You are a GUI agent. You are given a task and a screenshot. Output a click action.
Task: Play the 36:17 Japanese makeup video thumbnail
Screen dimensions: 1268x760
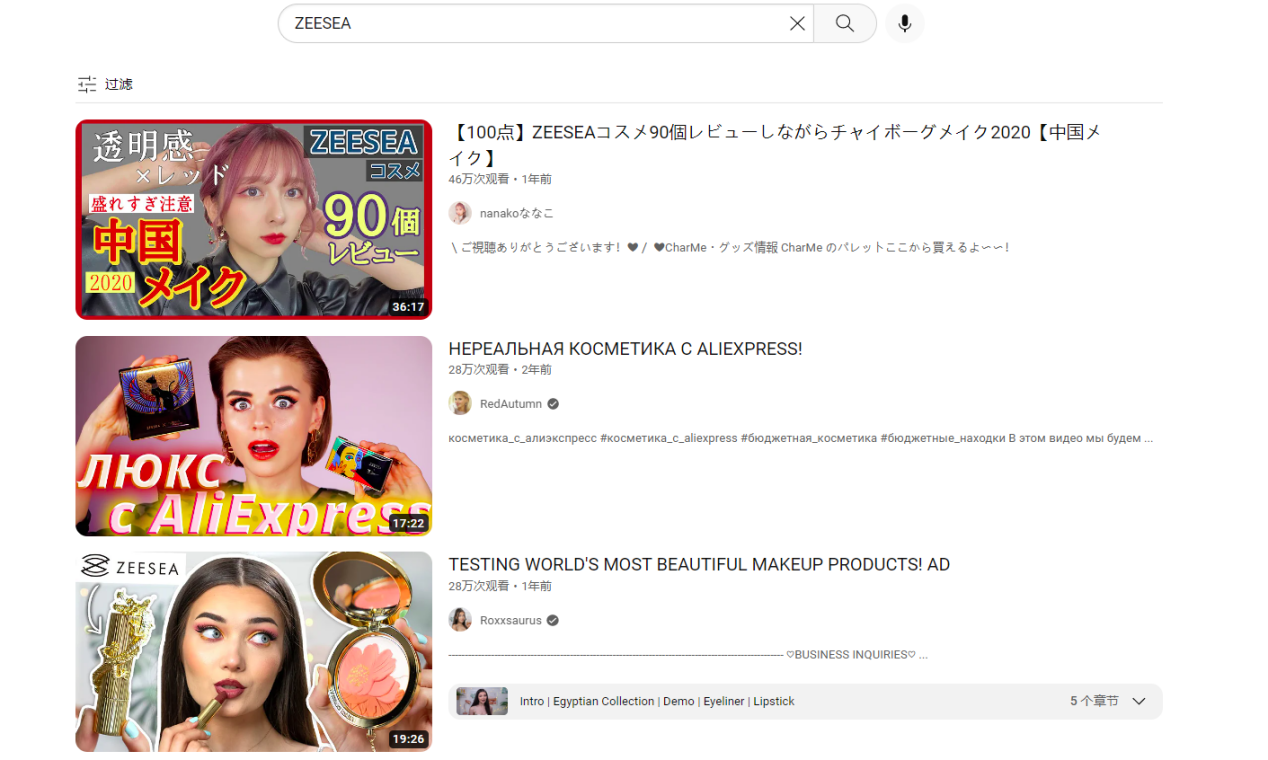253,219
